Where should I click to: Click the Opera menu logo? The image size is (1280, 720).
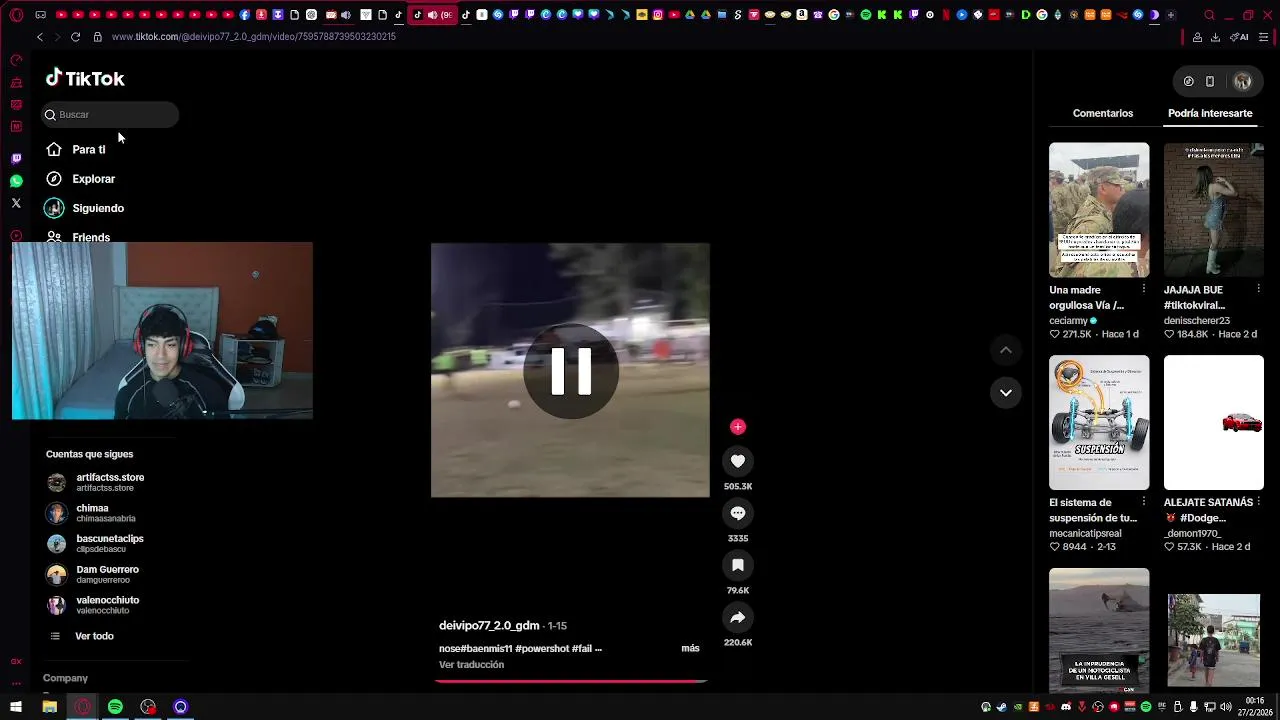point(16,15)
